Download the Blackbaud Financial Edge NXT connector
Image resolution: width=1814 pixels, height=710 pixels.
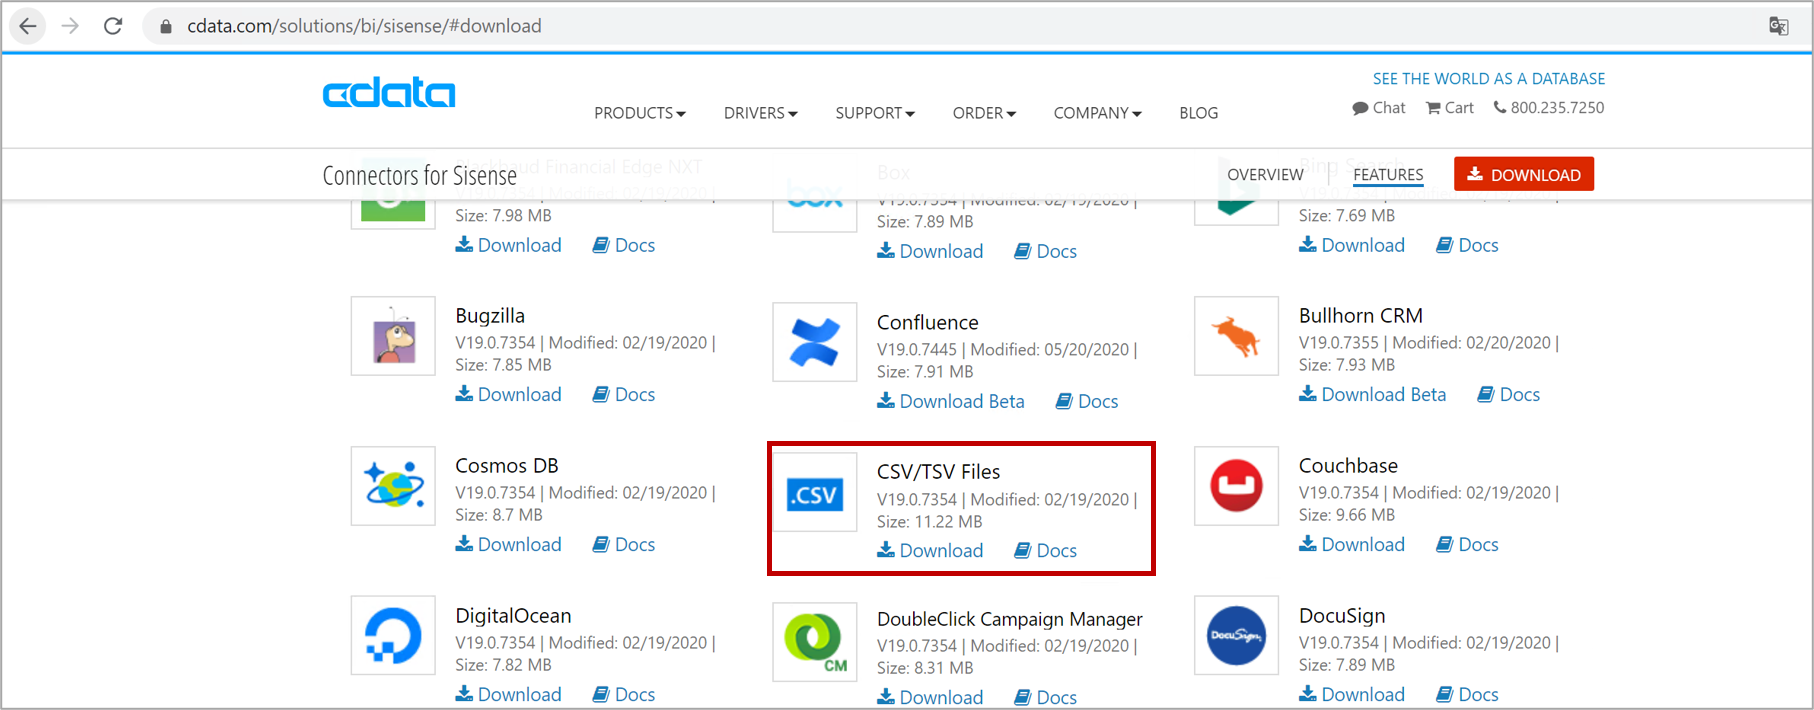509,245
